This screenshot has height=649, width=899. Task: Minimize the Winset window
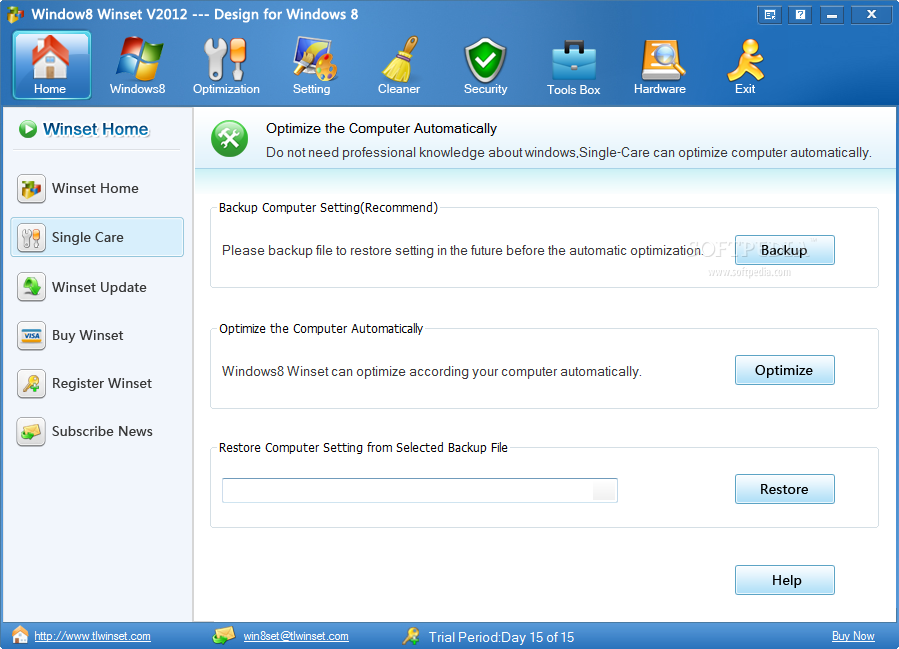pos(831,15)
